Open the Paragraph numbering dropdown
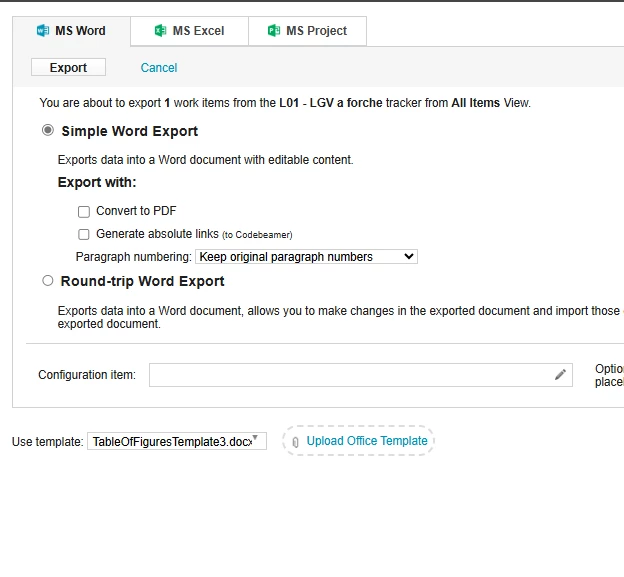This screenshot has width=624, height=577. coord(306,257)
